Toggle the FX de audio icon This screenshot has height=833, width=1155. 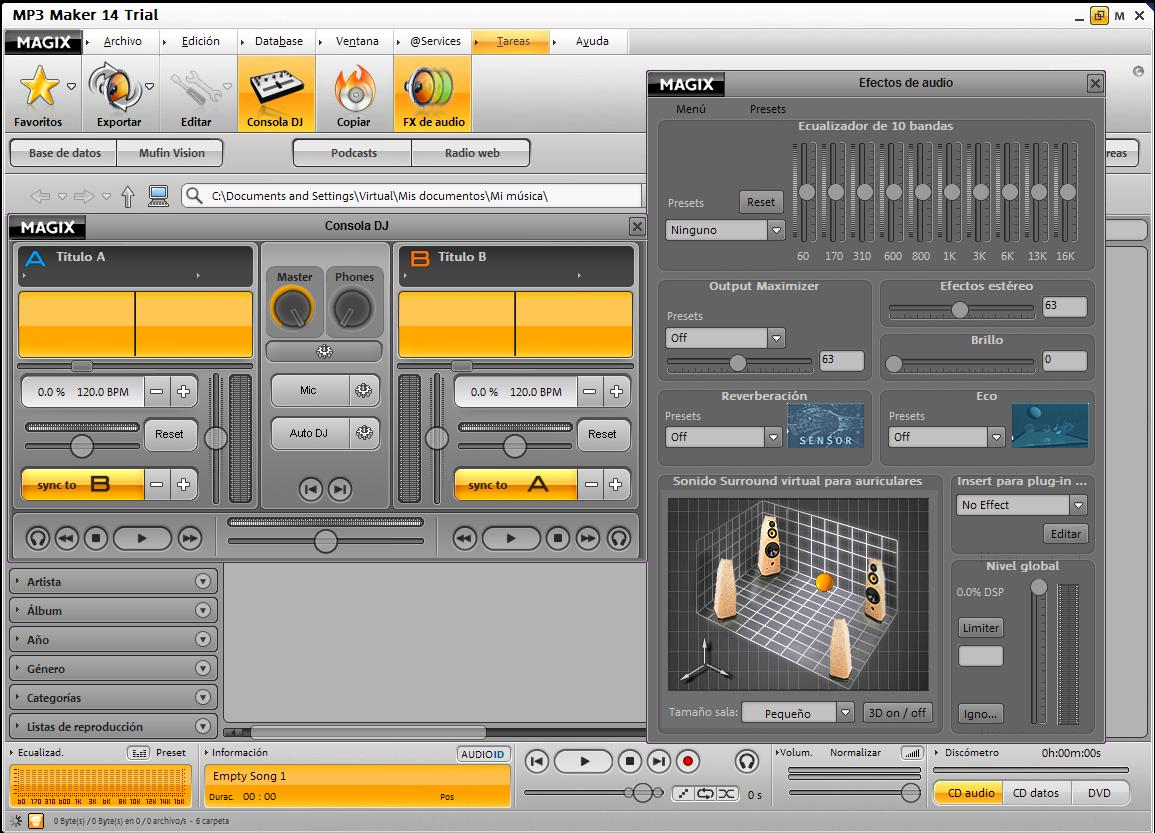tap(433, 94)
